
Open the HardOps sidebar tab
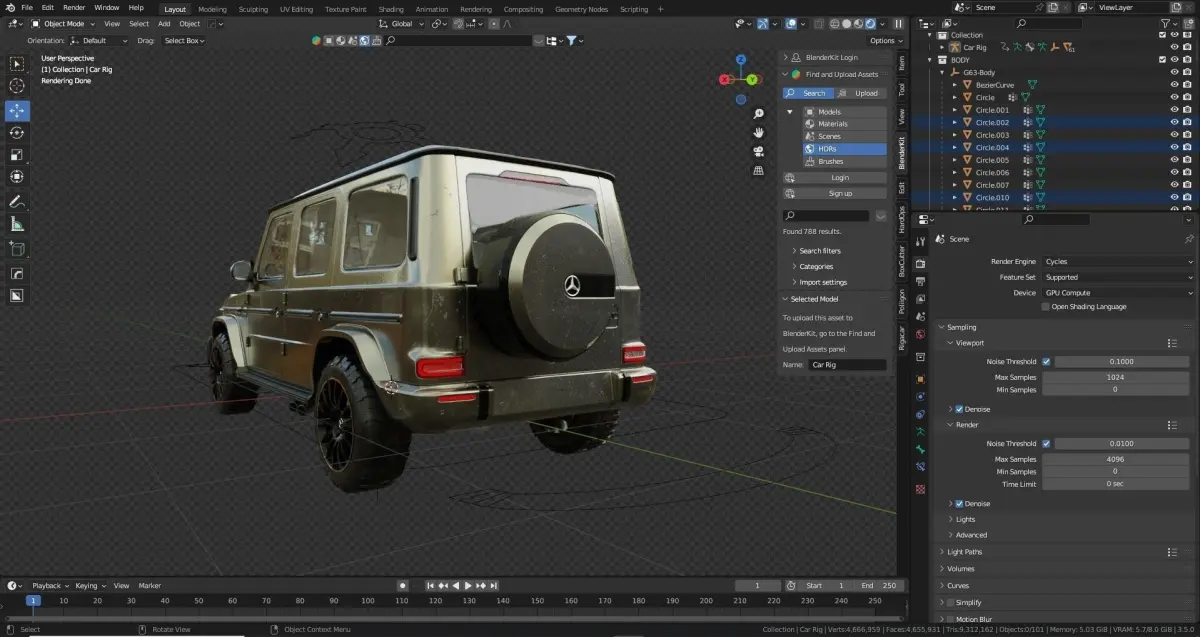(901, 220)
